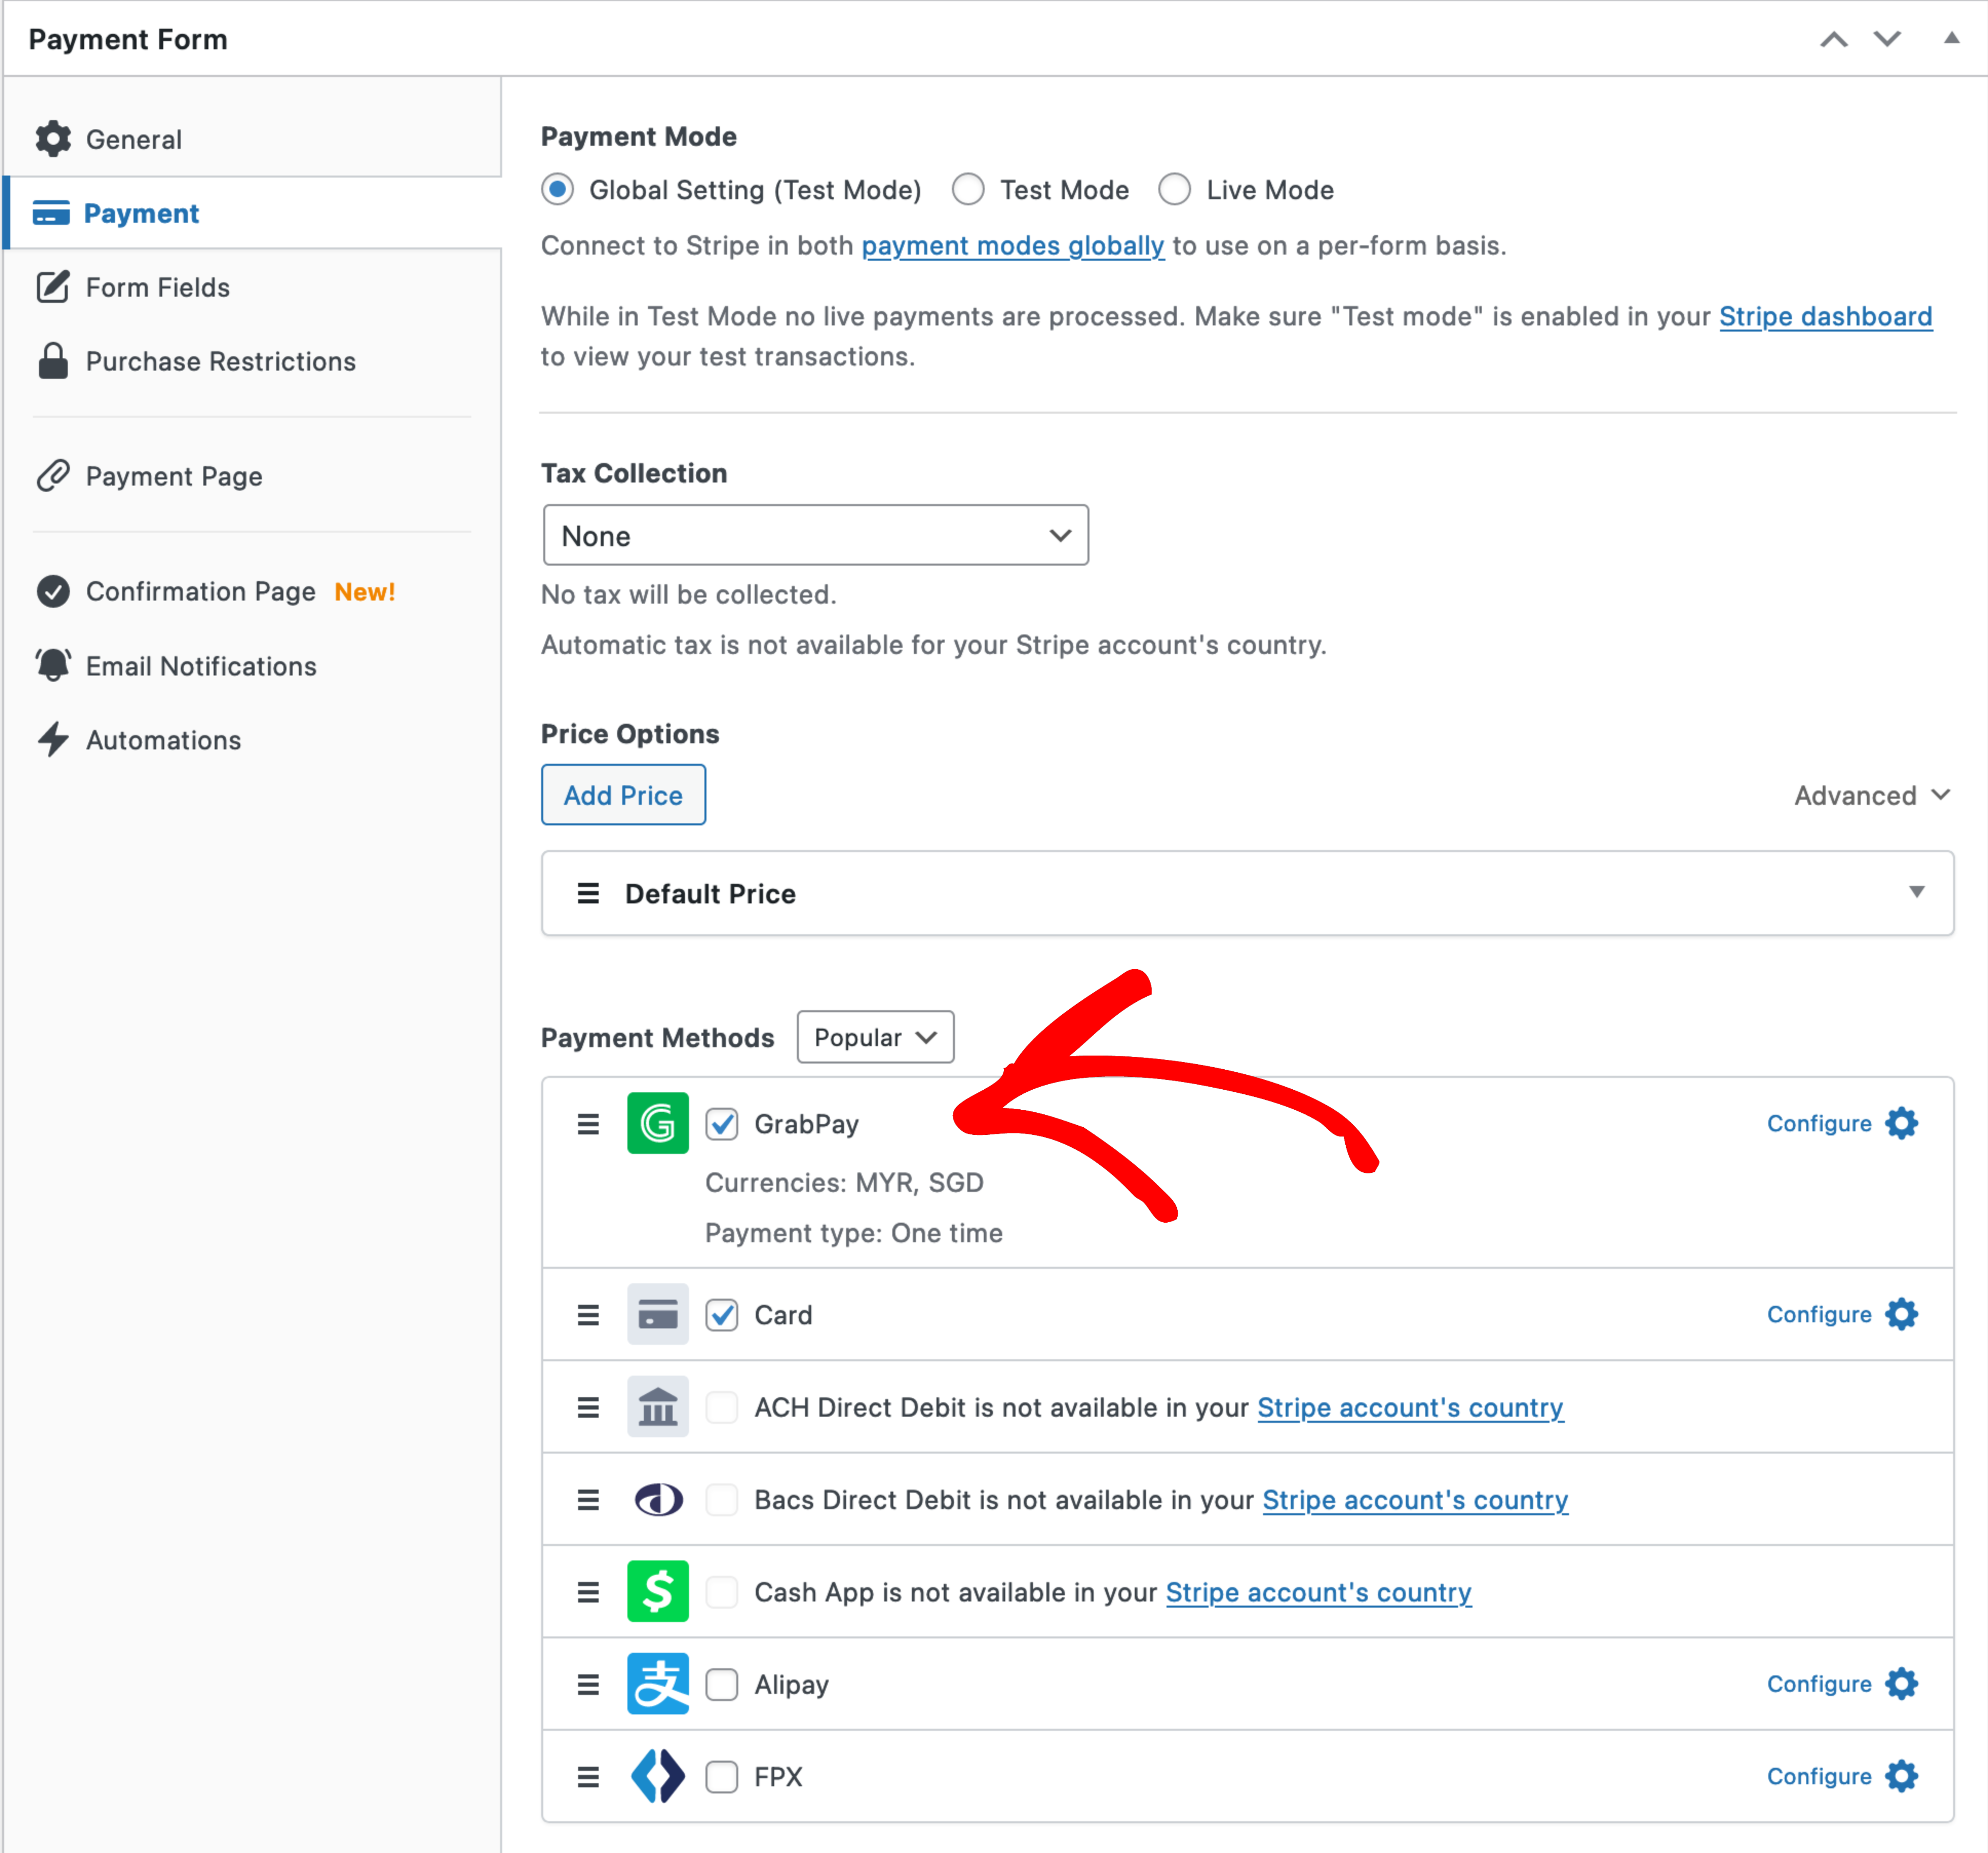This screenshot has height=1853, width=1988.
Task: Click the gear icon beside Card Configure
Action: pyautogui.click(x=1901, y=1314)
